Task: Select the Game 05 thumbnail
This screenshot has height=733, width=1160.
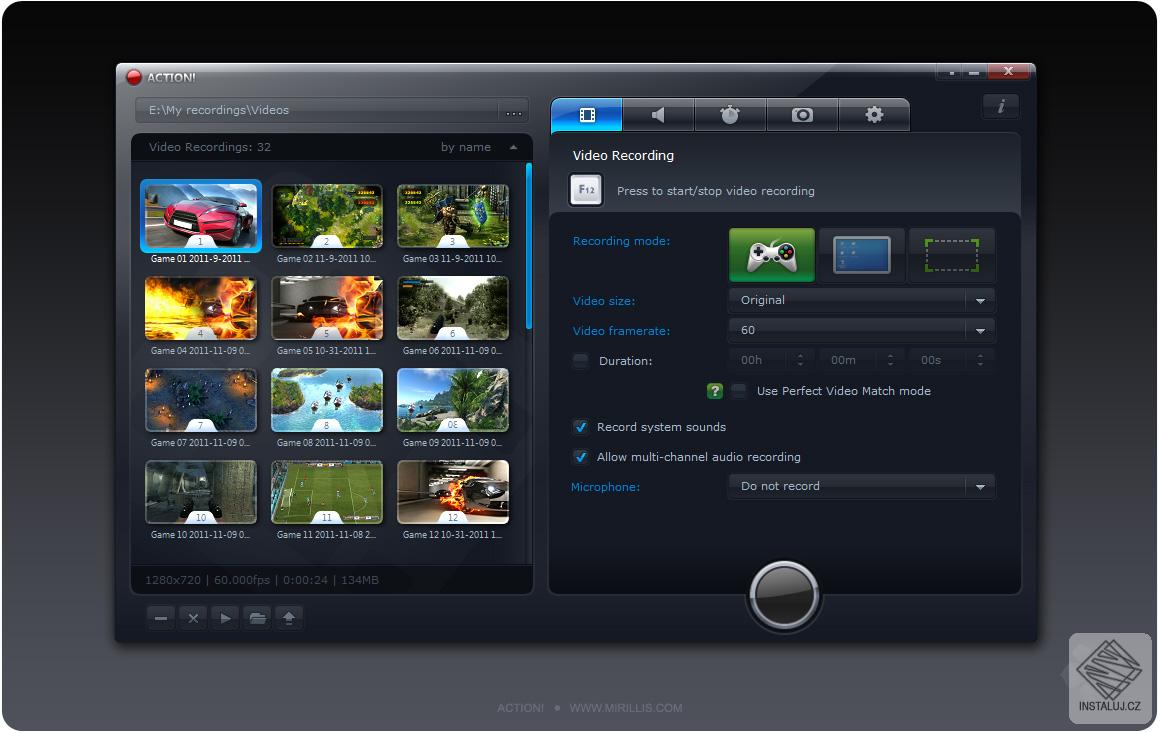Action: point(327,308)
